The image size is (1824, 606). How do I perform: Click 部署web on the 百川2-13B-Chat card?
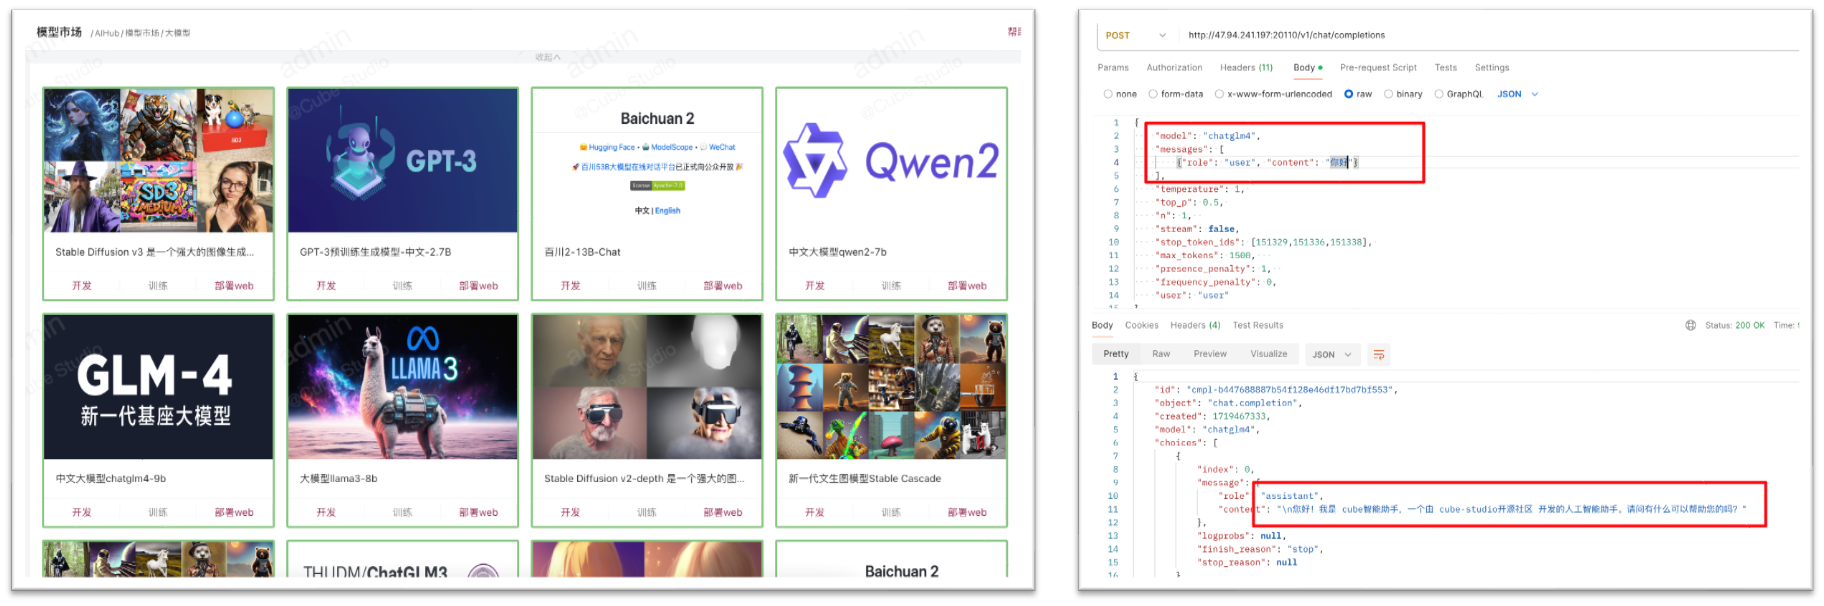[x=722, y=286]
